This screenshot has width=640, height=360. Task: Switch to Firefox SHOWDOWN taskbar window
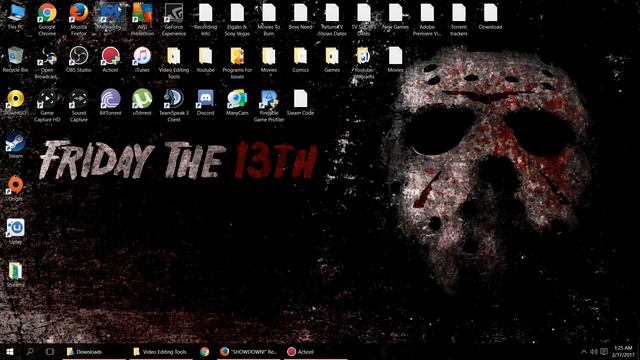click(248, 351)
